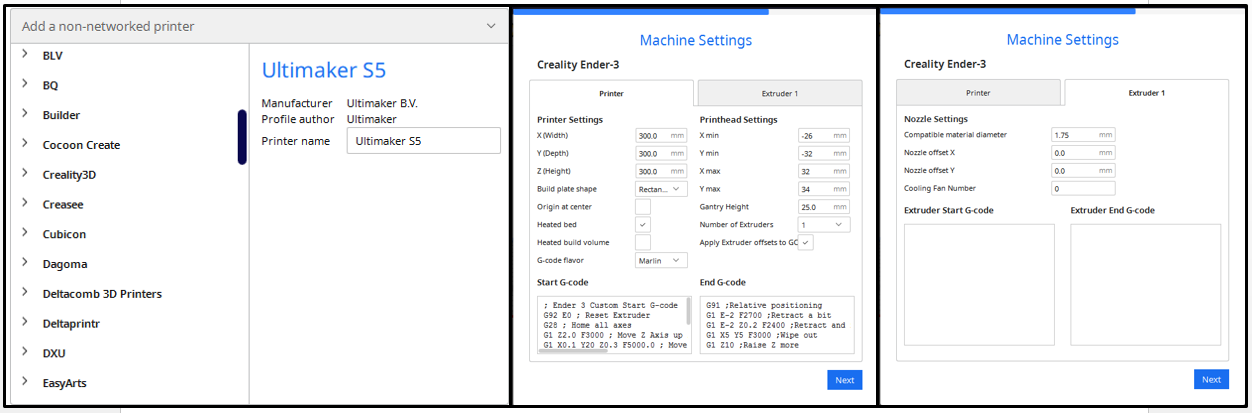Click the X (Width) value field
The height and width of the screenshot is (413, 1252).
pyautogui.click(x=661, y=135)
